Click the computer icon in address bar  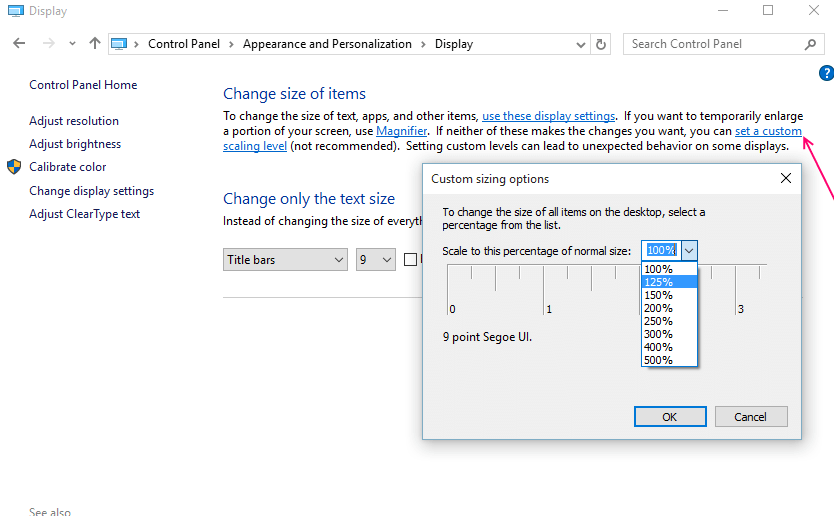119,44
